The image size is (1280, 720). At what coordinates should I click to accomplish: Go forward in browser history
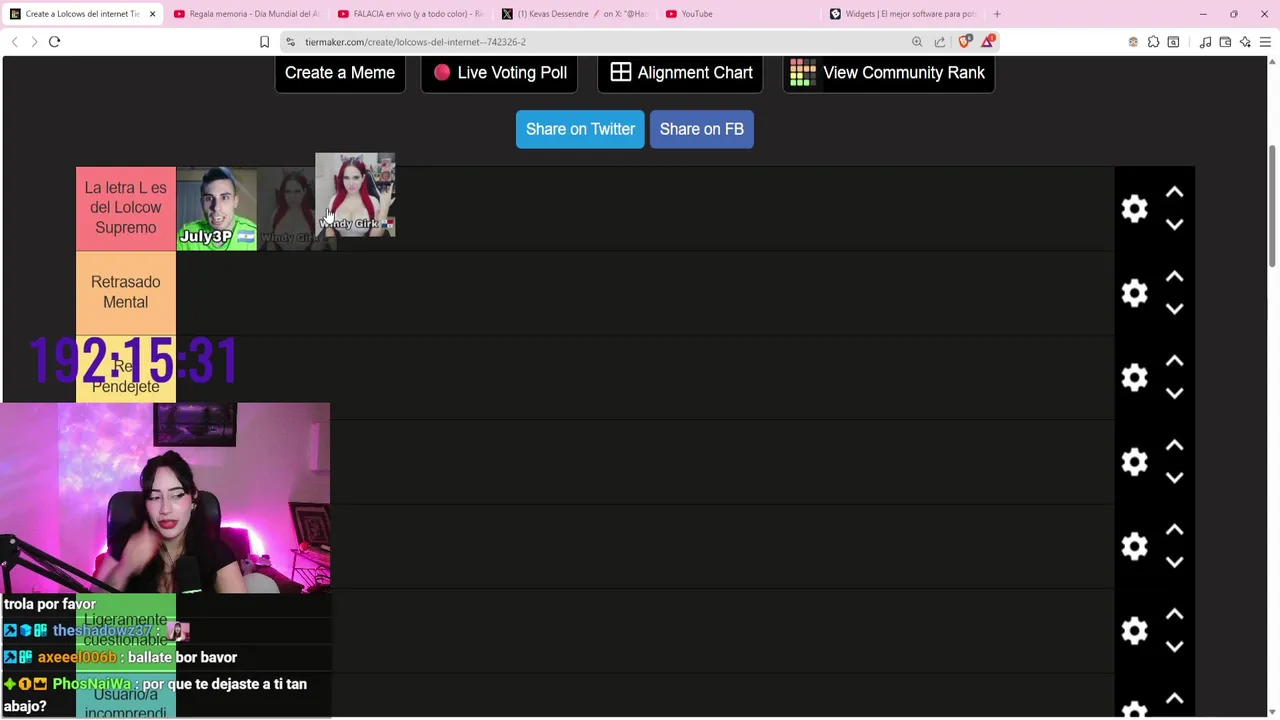tap(34, 42)
